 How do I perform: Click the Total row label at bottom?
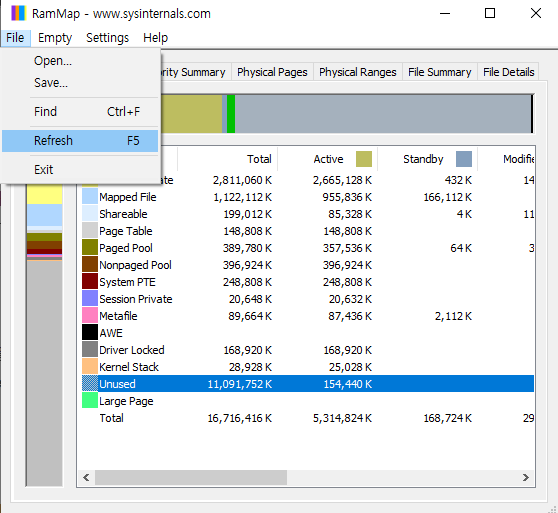(x=111, y=418)
